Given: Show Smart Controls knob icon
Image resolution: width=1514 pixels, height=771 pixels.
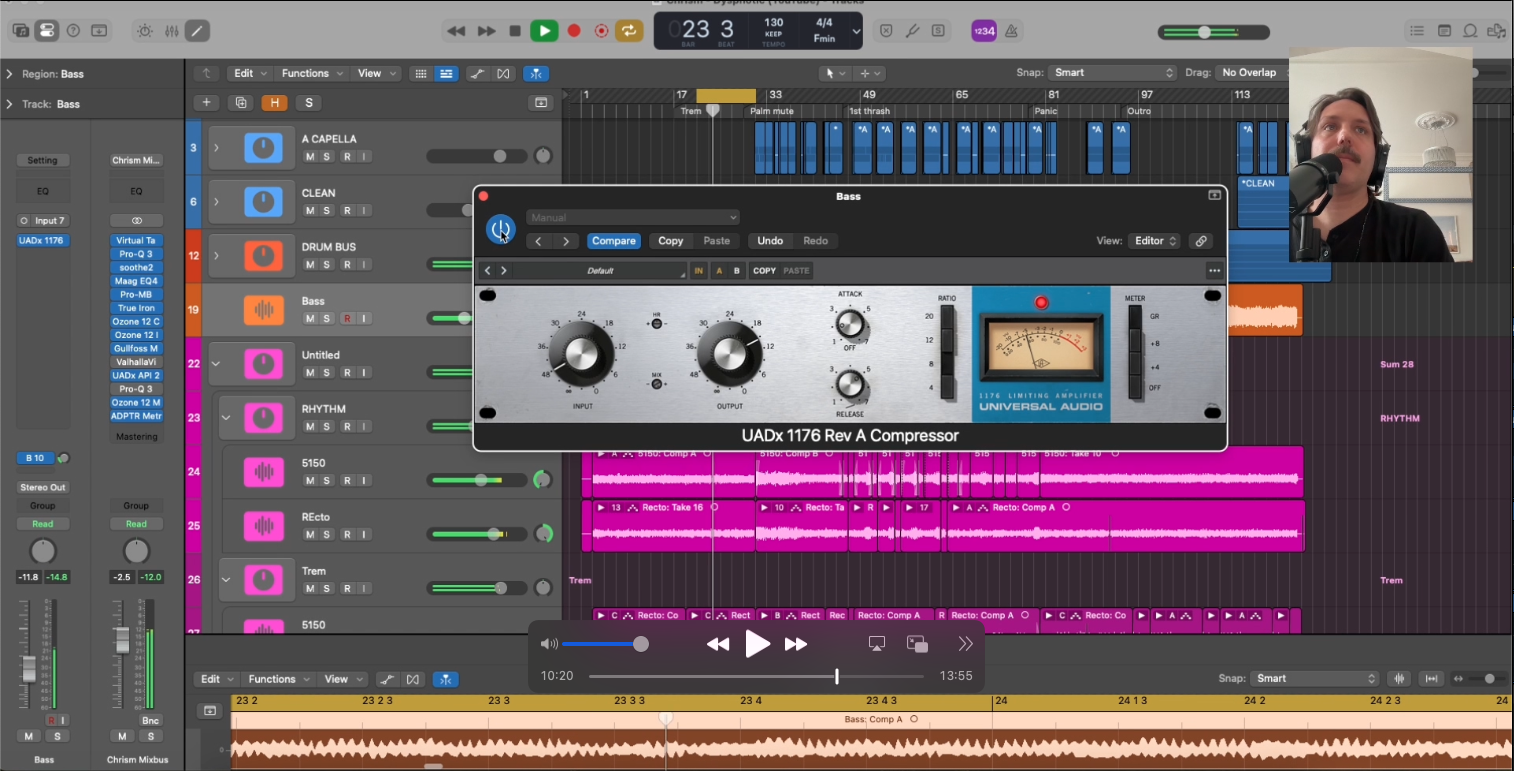Looking at the screenshot, I should click(x=145, y=31).
